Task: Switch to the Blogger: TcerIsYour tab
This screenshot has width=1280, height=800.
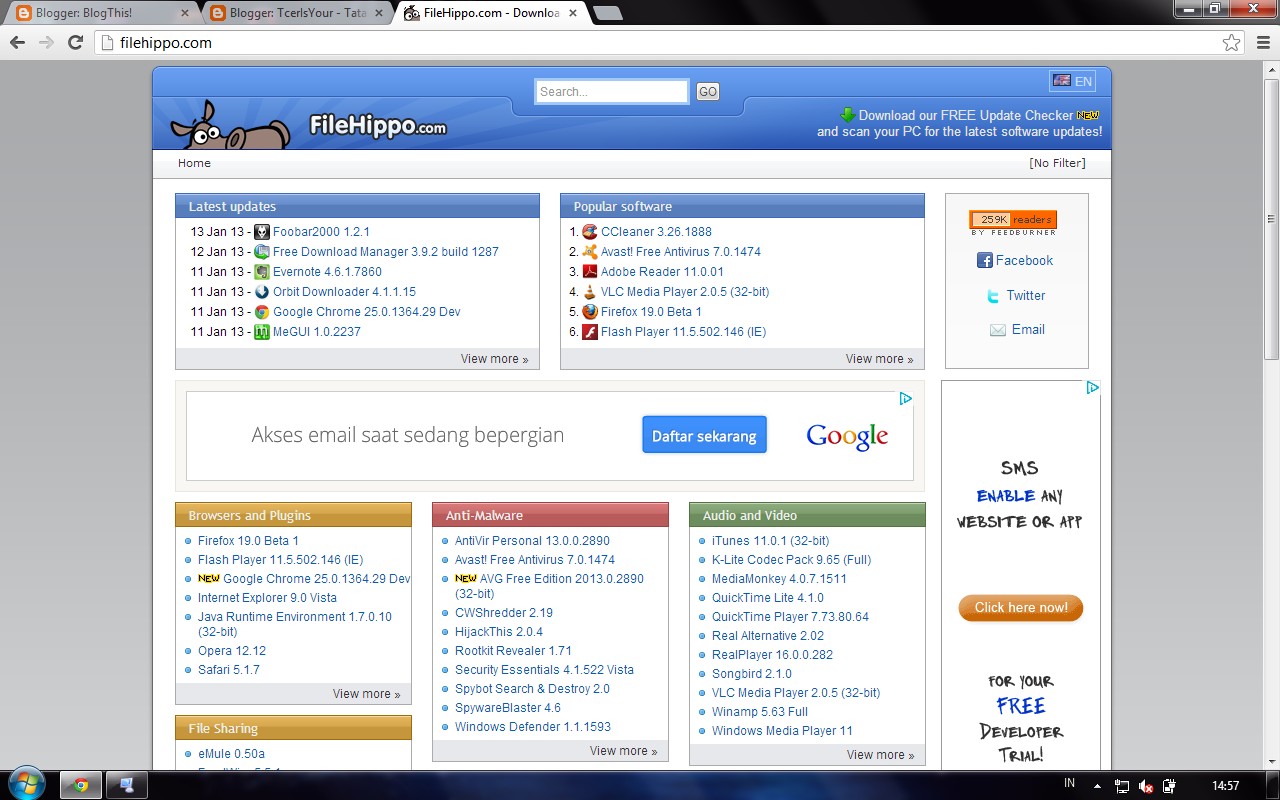Action: tap(297, 13)
